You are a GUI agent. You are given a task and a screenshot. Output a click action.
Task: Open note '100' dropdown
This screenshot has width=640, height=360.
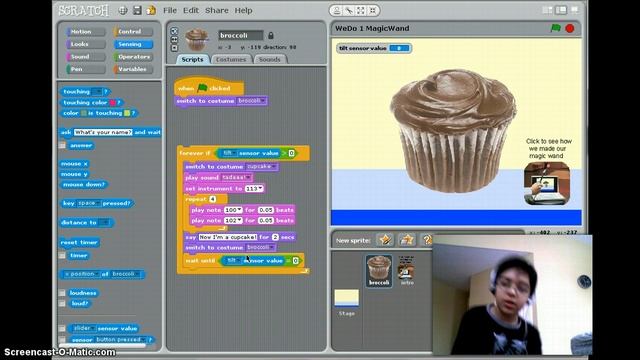point(233,210)
